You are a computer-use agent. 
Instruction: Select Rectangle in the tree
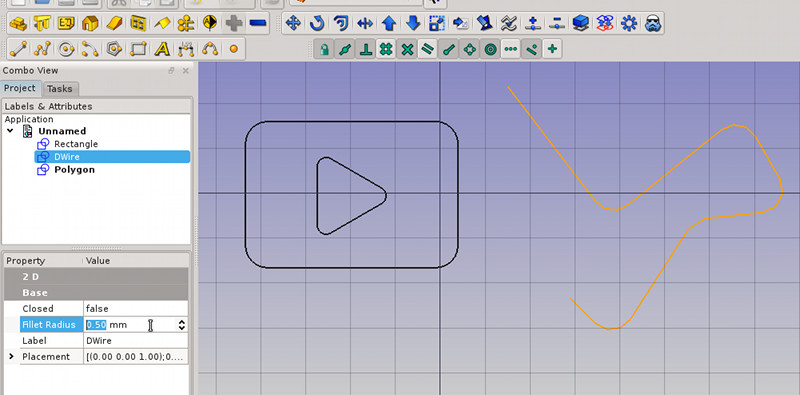(76, 144)
